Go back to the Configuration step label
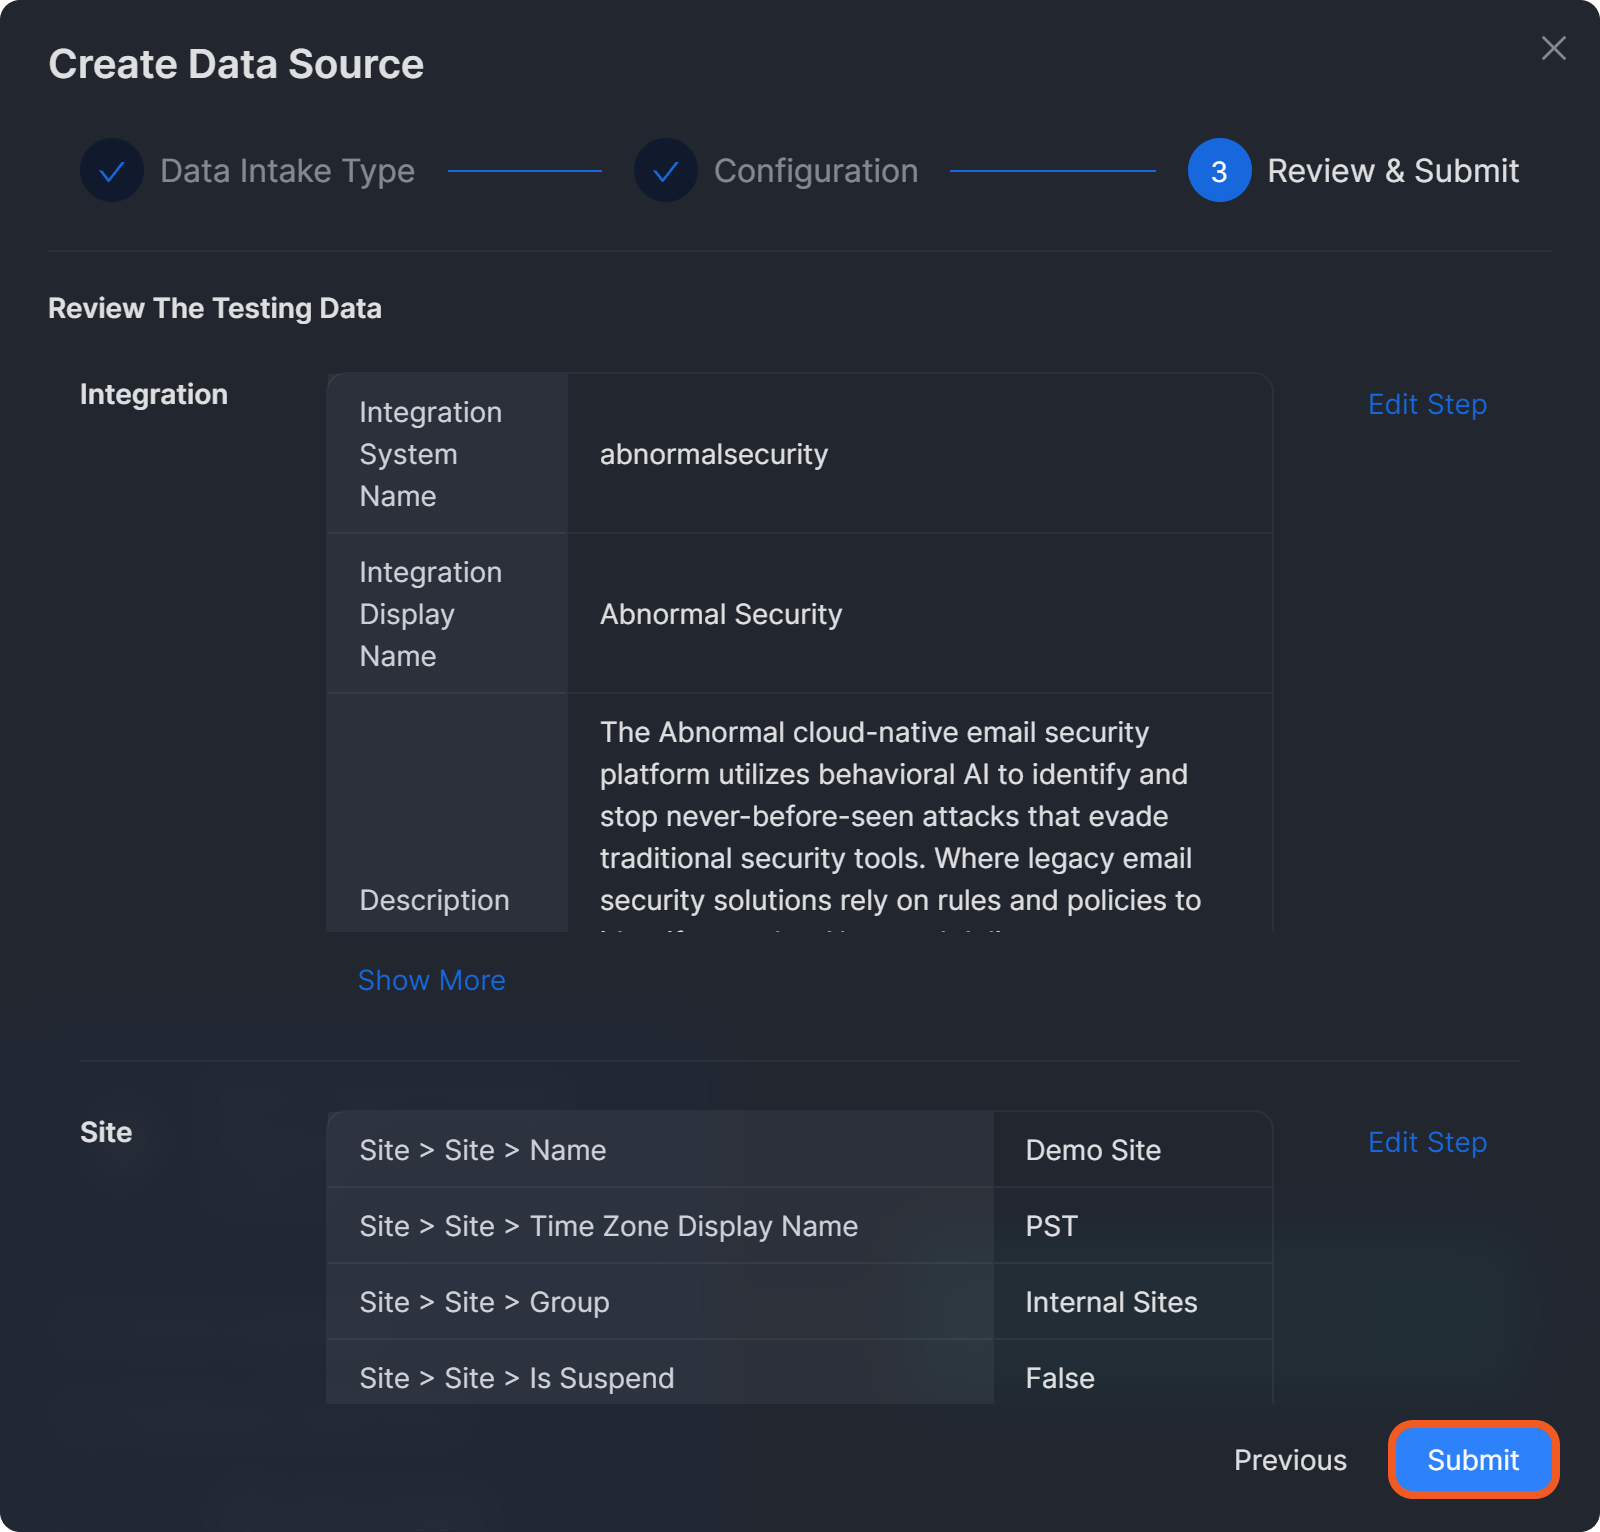Viewport: 1600px width, 1532px height. [x=815, y=171]
